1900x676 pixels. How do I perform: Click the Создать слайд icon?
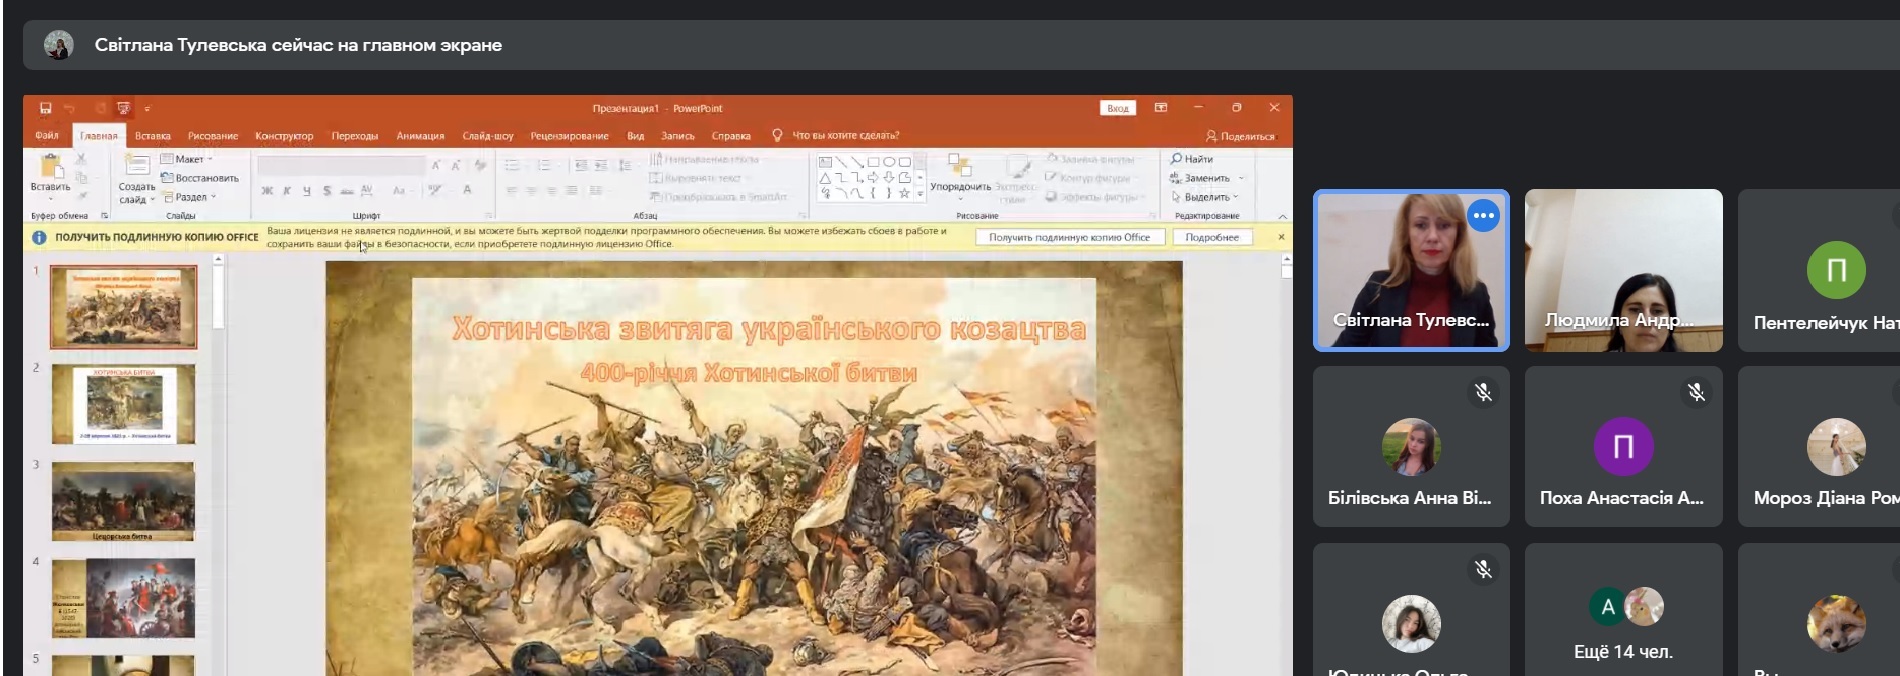tap(136, 165)
